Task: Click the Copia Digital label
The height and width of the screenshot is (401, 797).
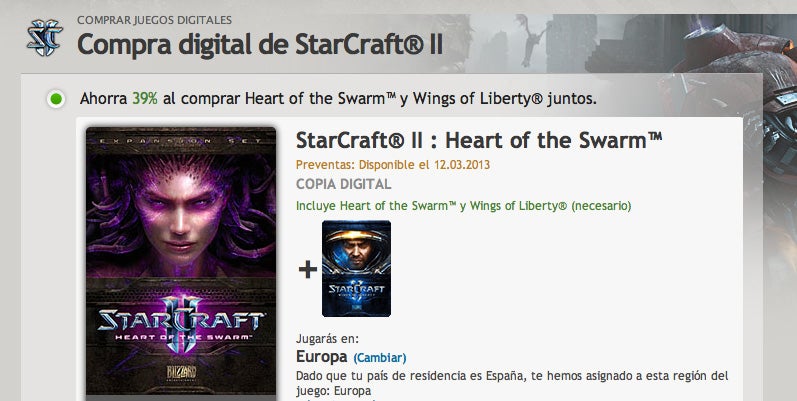Action: pyautogui.click(x=344, y=184)
